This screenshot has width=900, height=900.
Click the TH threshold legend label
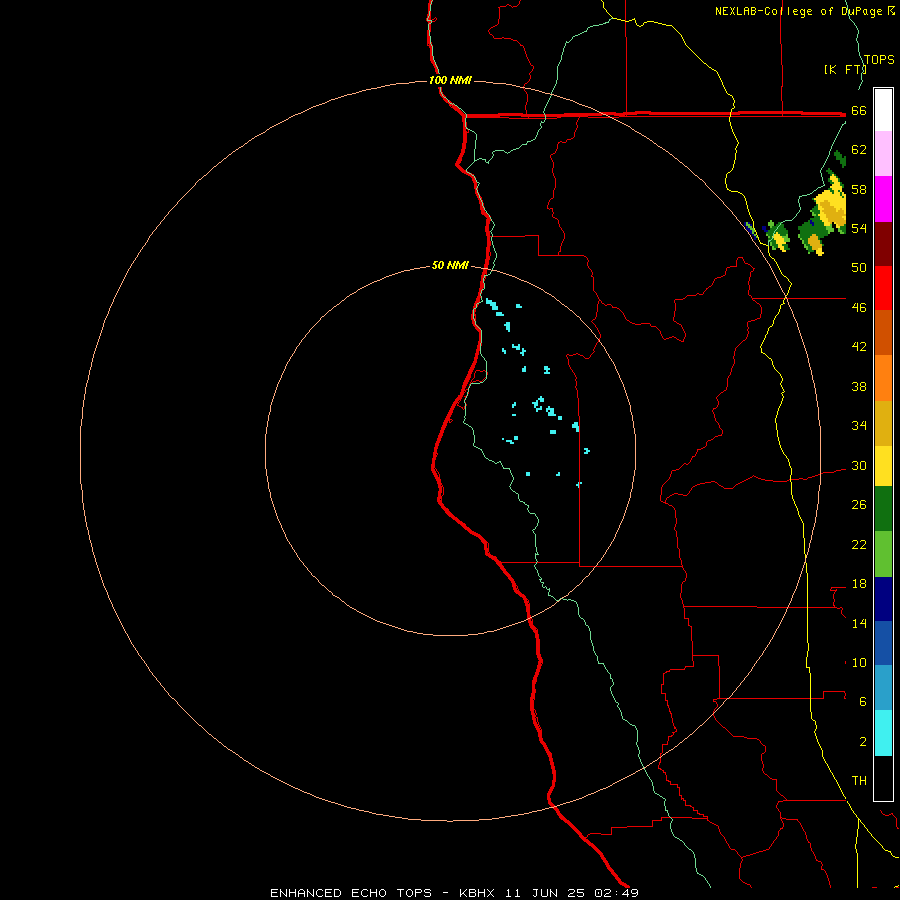[859, 780]
